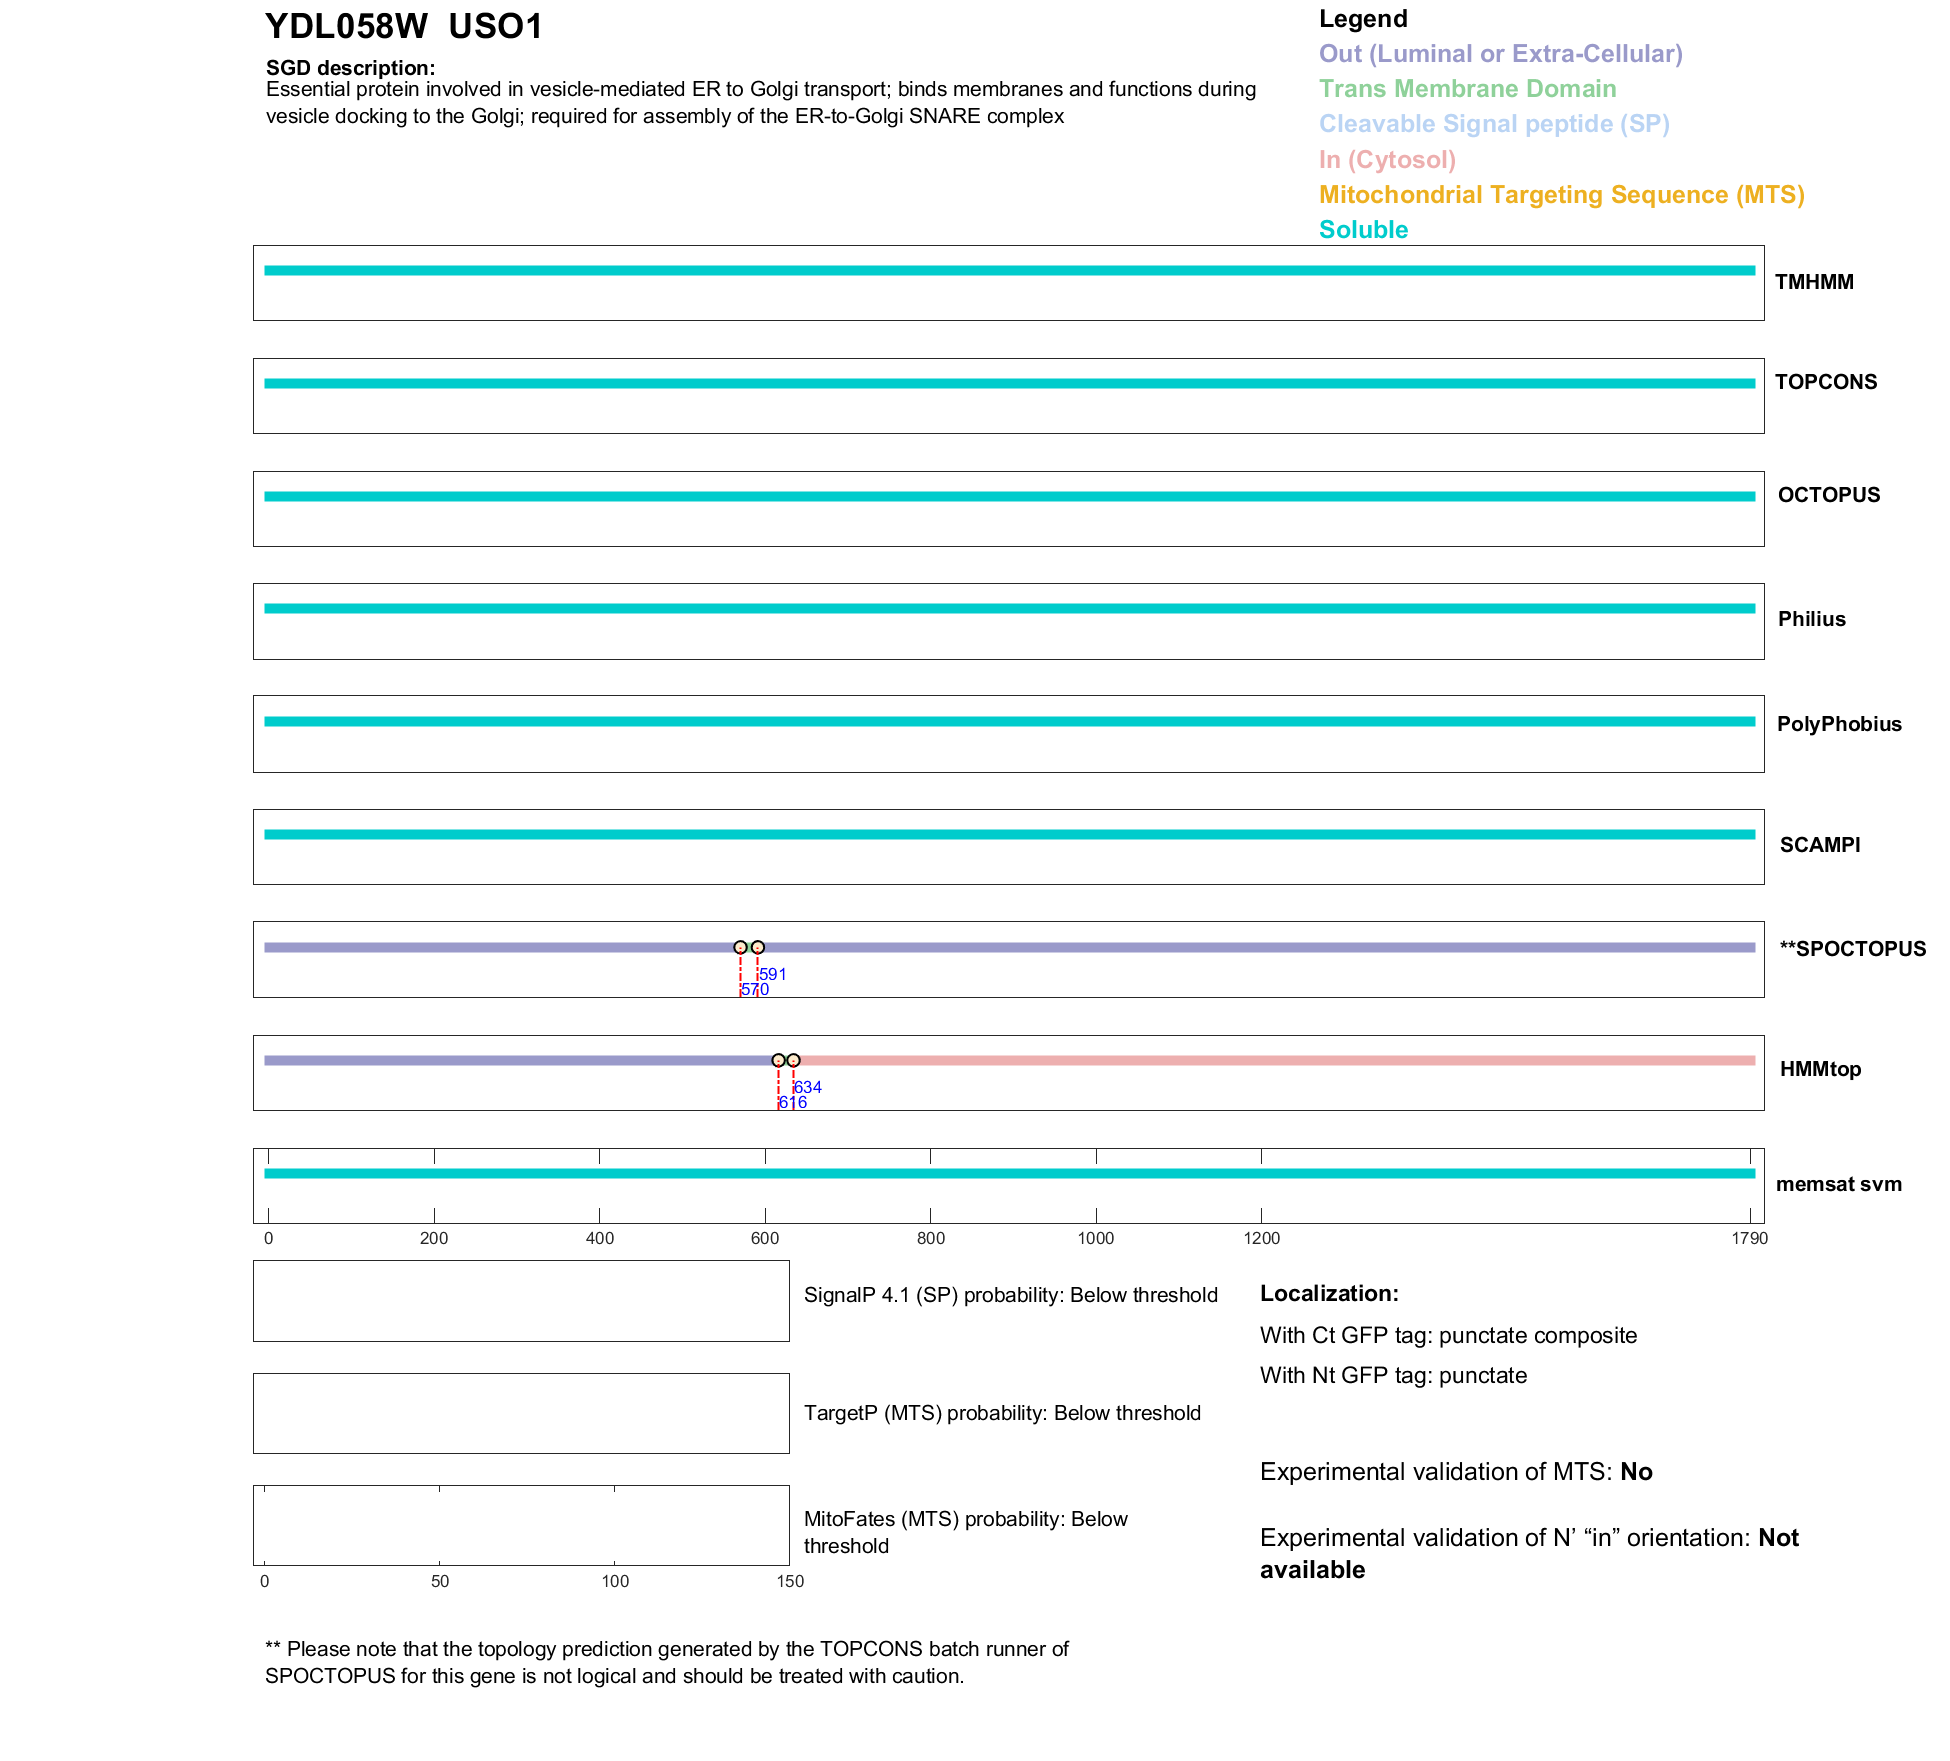
Task: Click the empty TargetP probability plot
Action: click(x=521, y=1413)
